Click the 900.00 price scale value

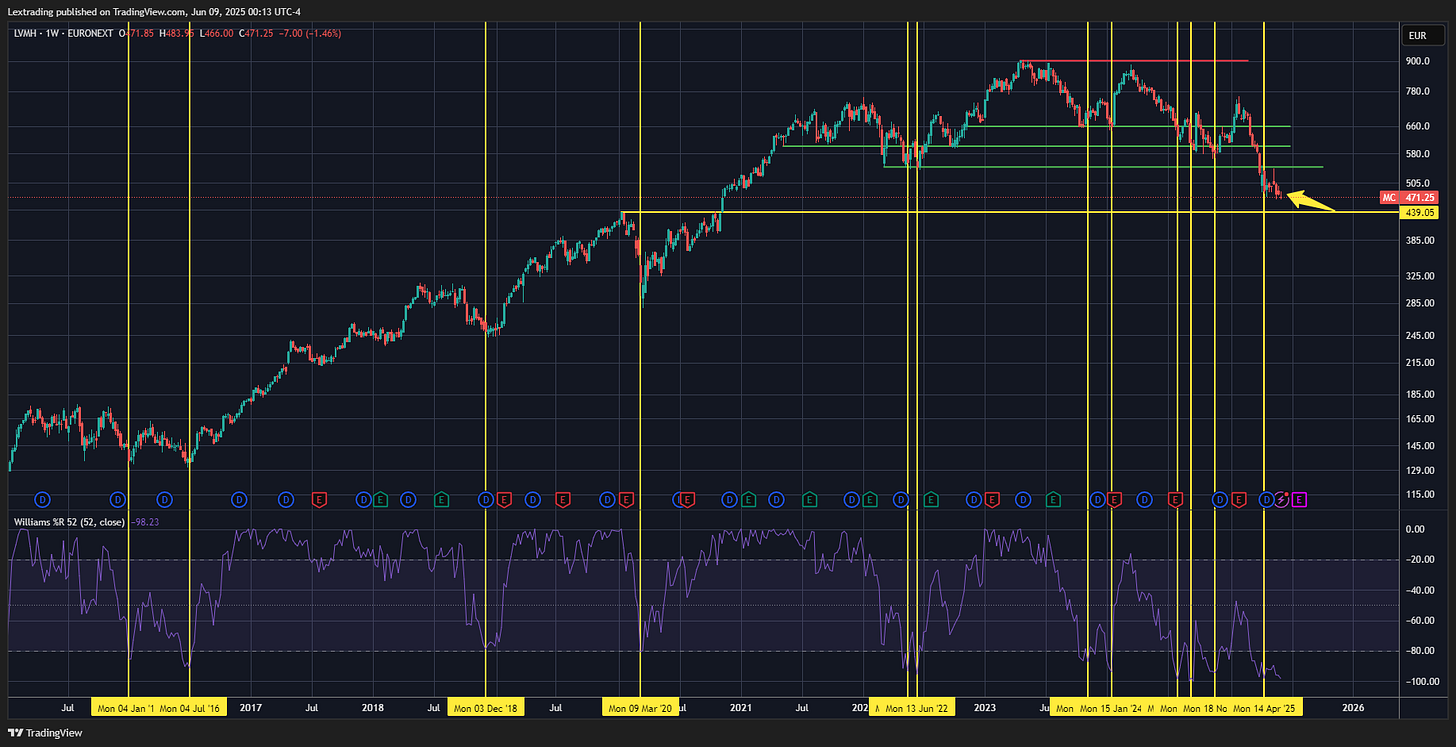click(x=1417, y=61)
